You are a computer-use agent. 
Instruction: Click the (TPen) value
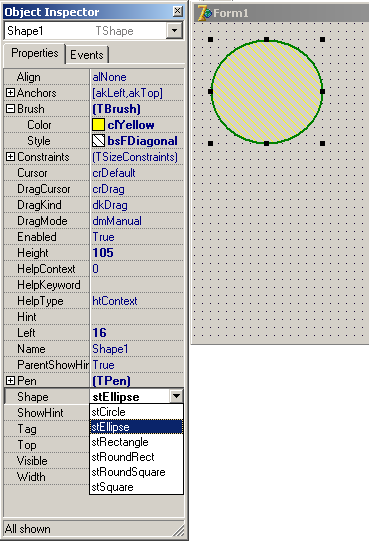111,381
